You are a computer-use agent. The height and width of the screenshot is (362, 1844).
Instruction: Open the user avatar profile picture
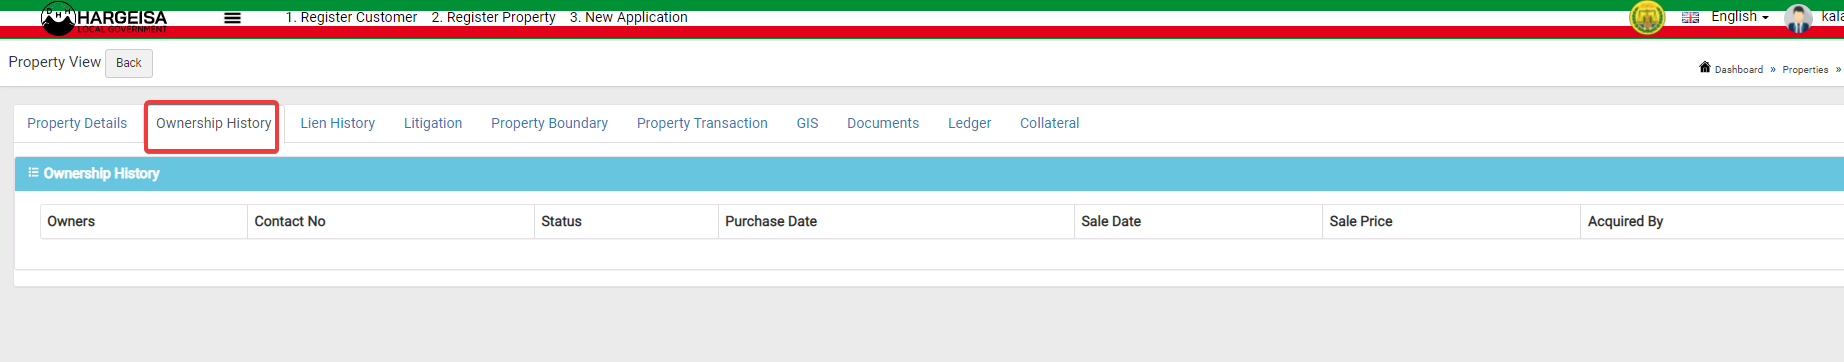1798,18
